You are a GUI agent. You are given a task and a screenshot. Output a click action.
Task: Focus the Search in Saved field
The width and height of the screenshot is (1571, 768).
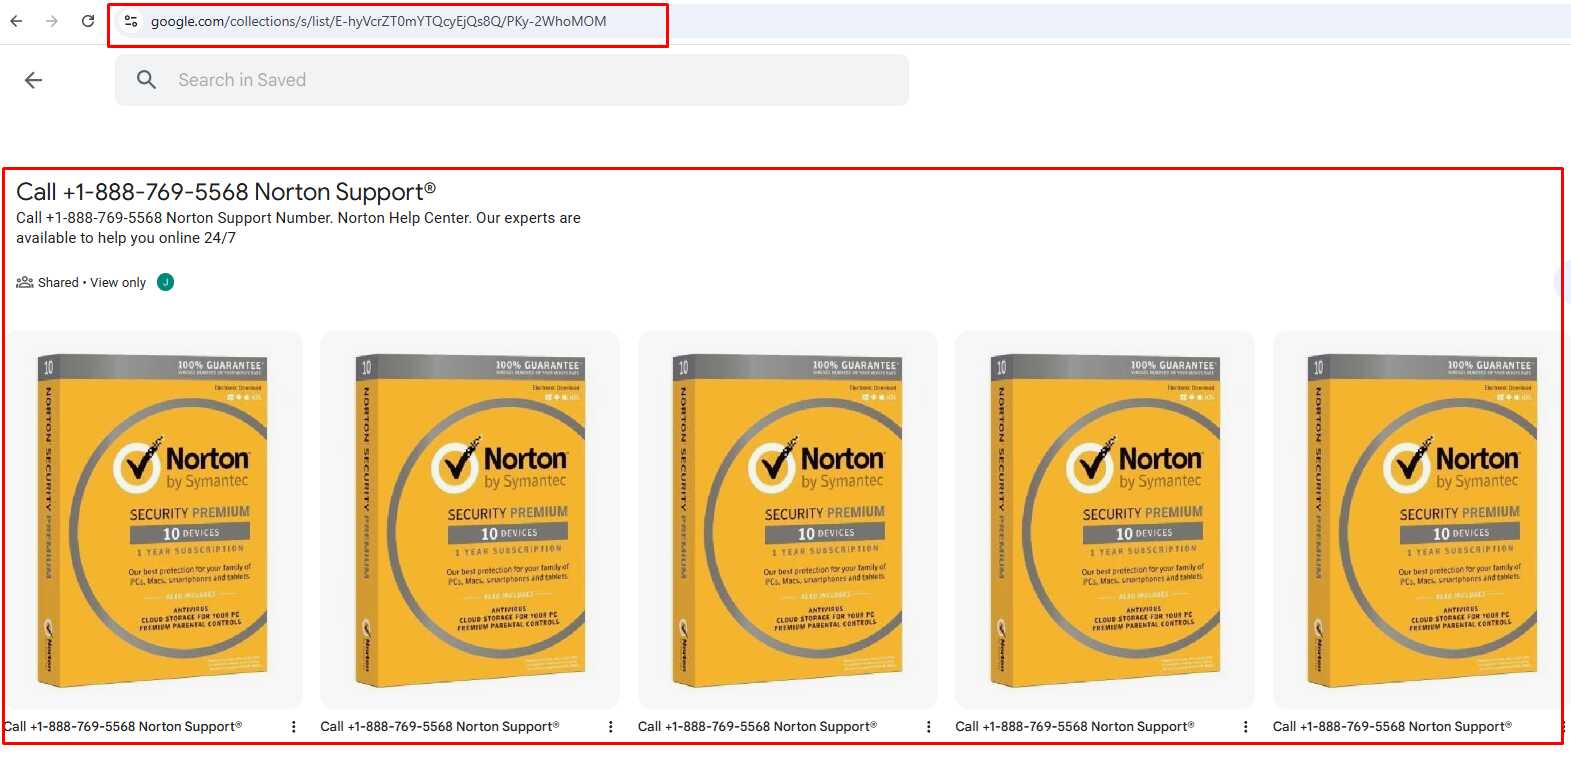click(x=511, y=80)
